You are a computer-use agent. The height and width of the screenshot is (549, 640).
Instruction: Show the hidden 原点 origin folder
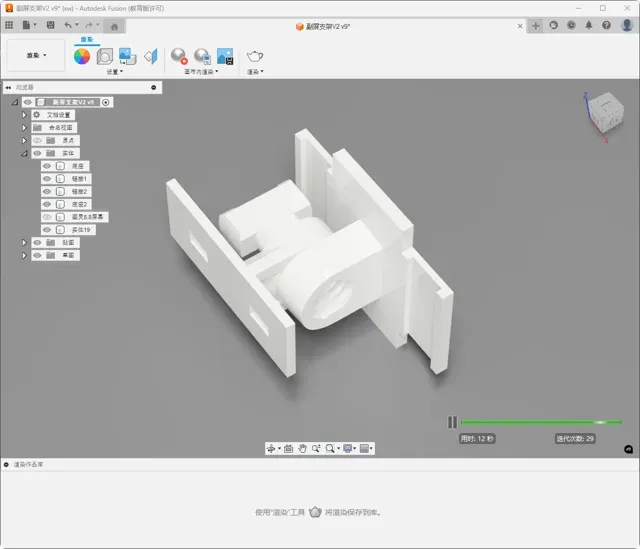pos(37,140)
